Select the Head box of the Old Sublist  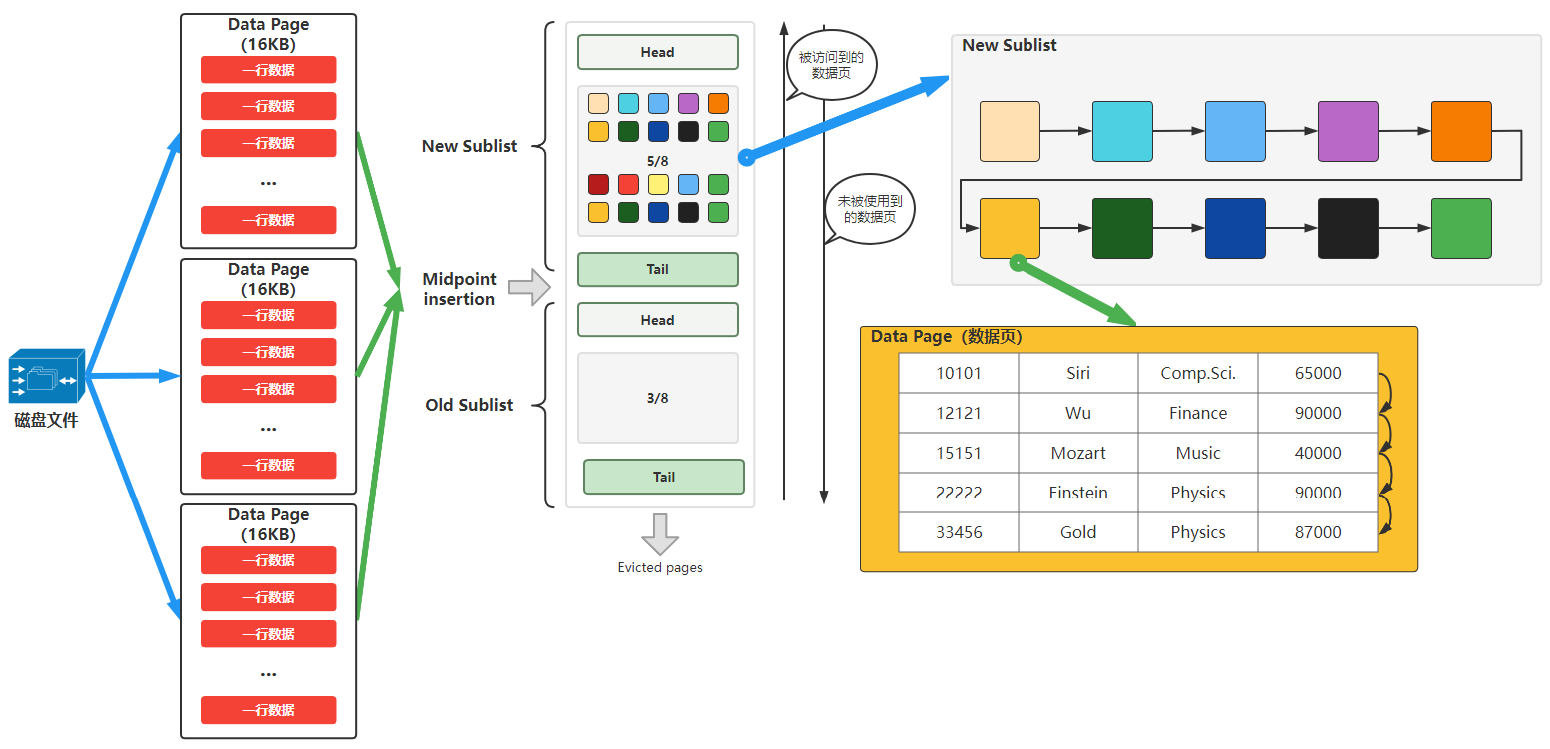(657, 320)
